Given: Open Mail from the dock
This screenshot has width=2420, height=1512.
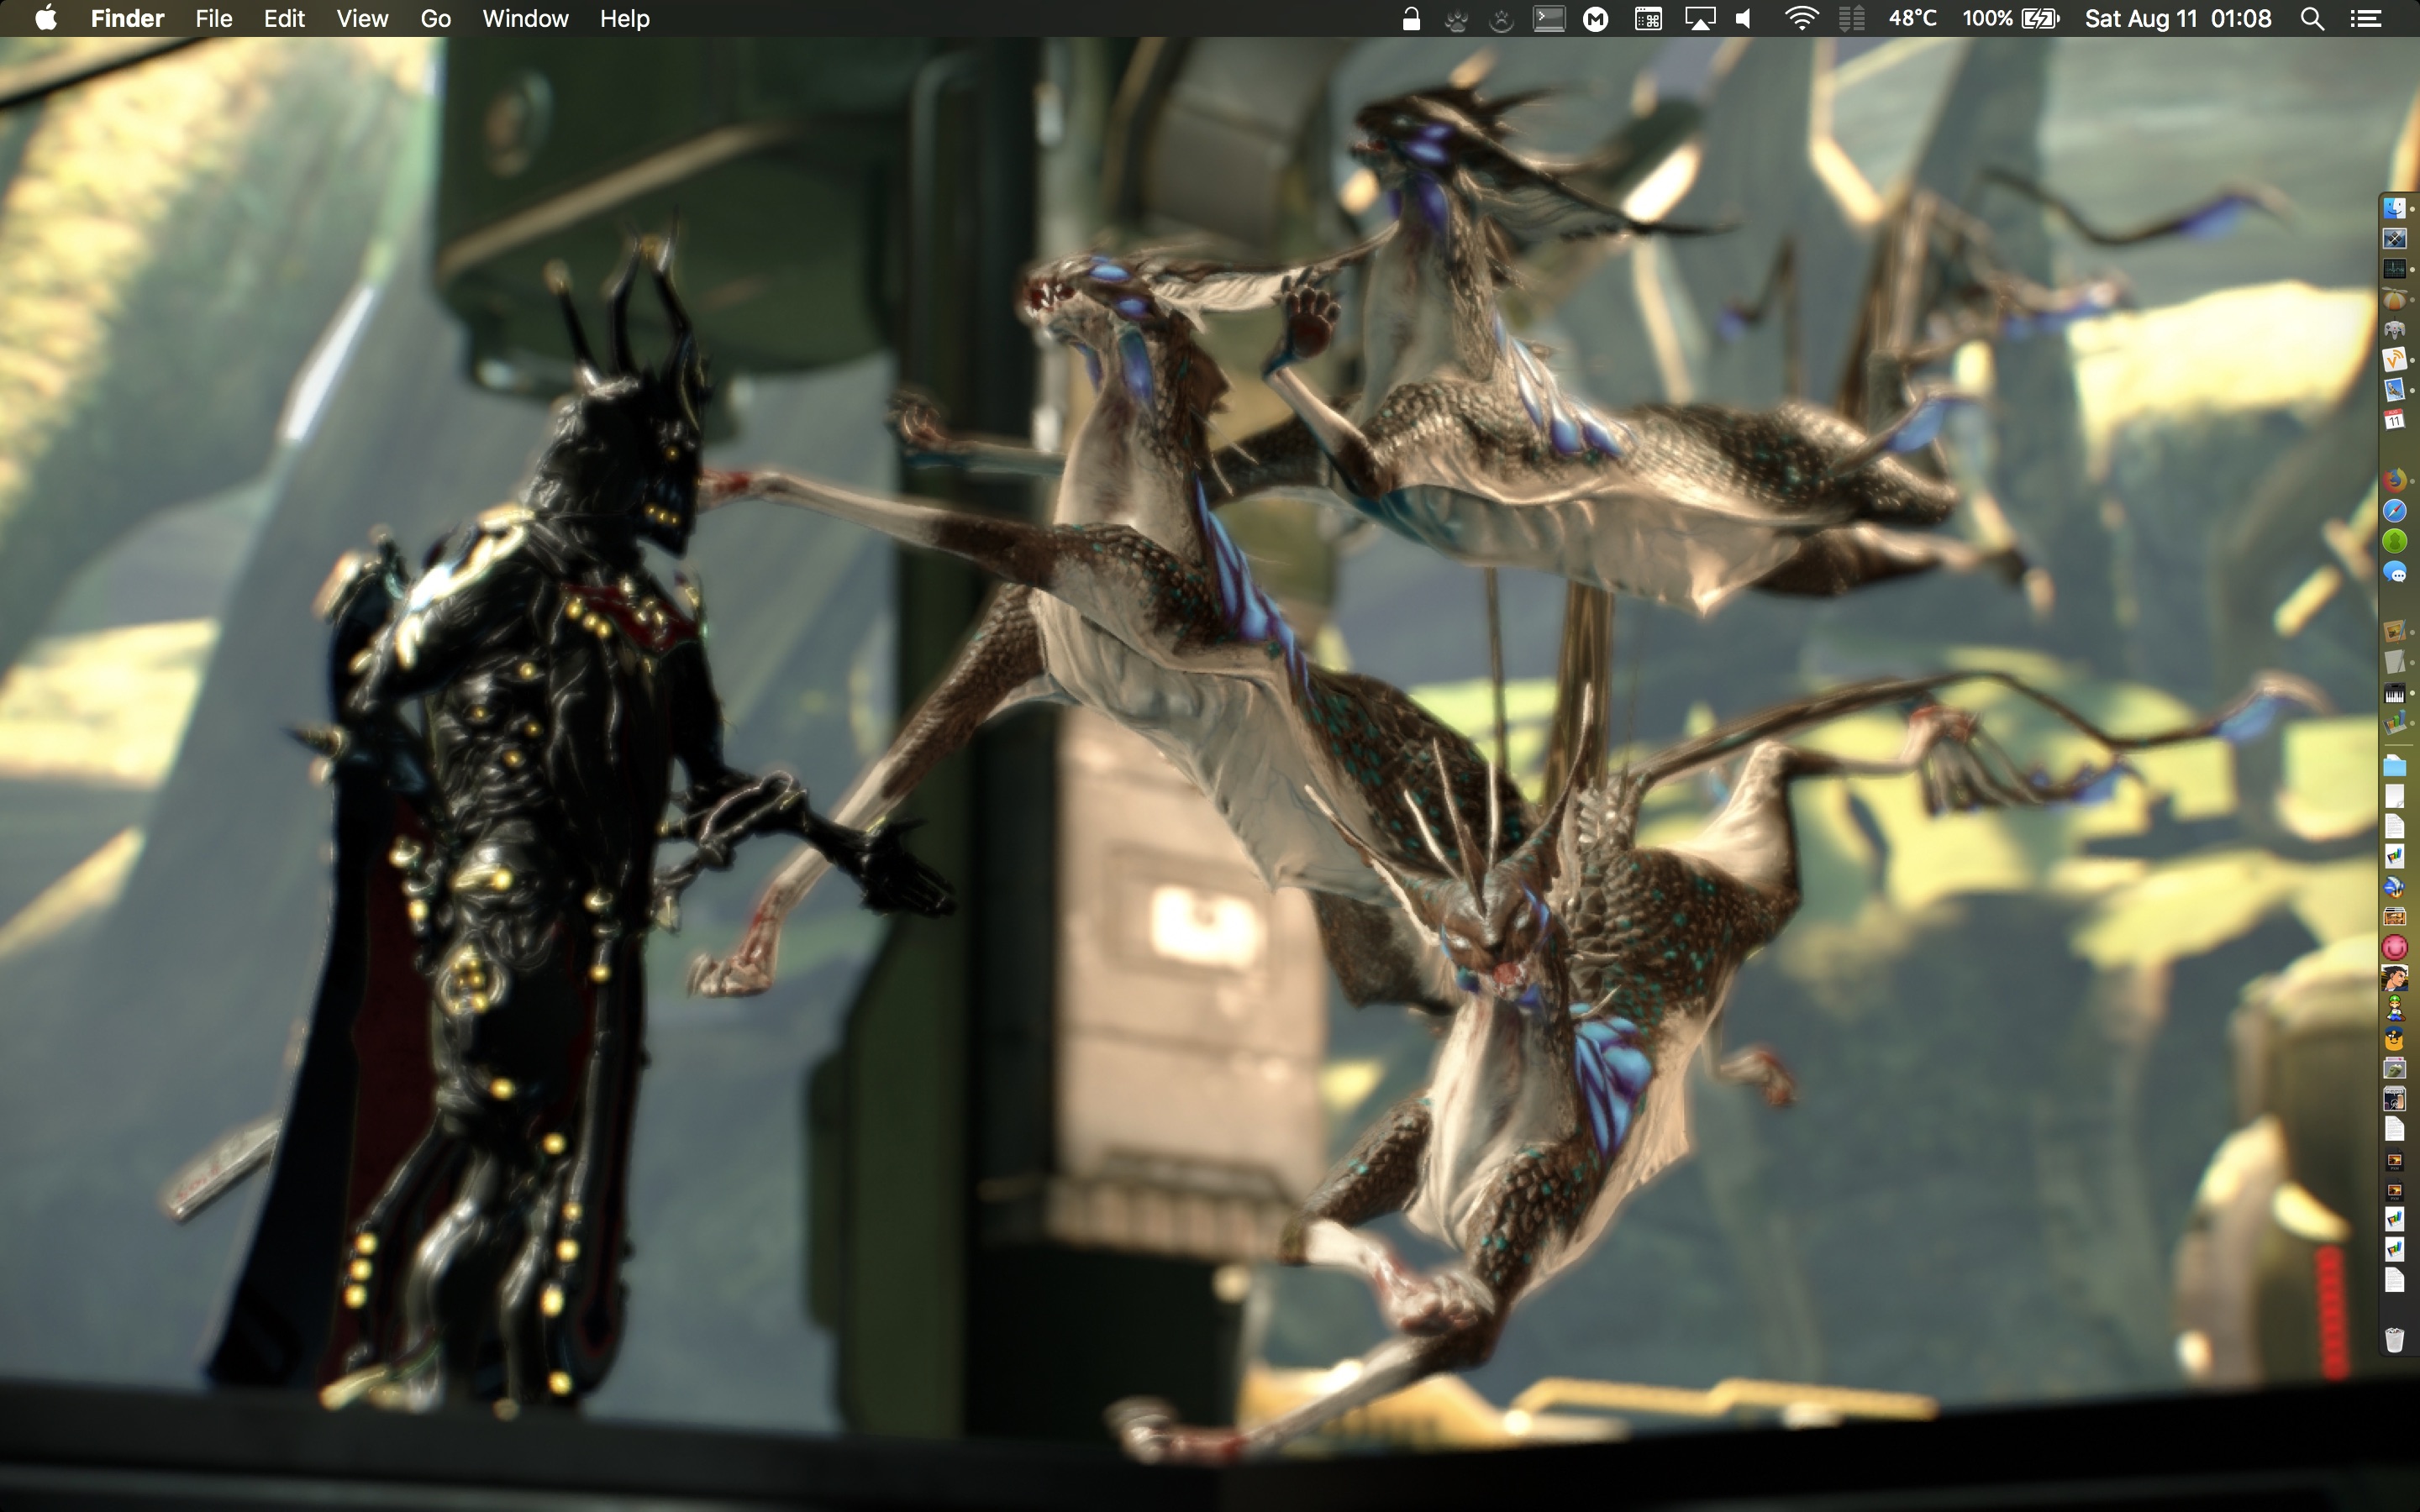Looking at the screenshot, I should click(x=2394, y=390).
